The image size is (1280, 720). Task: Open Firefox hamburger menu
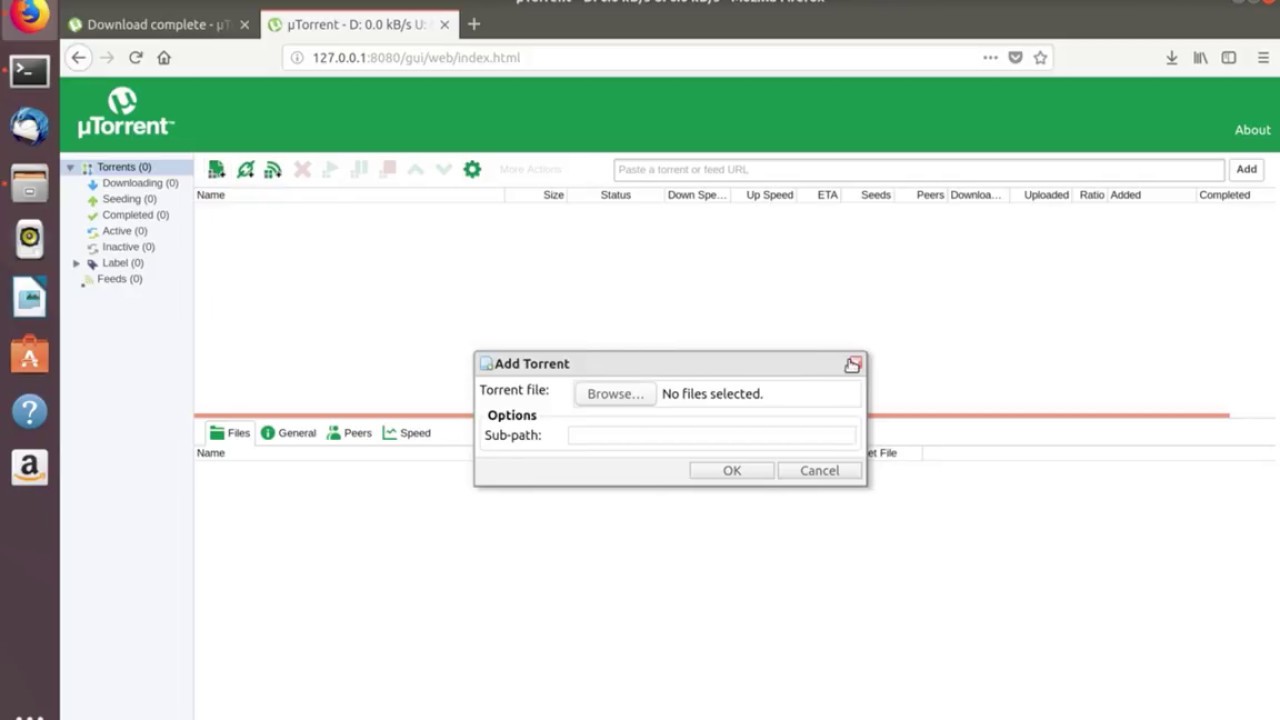click(1263, 58)
